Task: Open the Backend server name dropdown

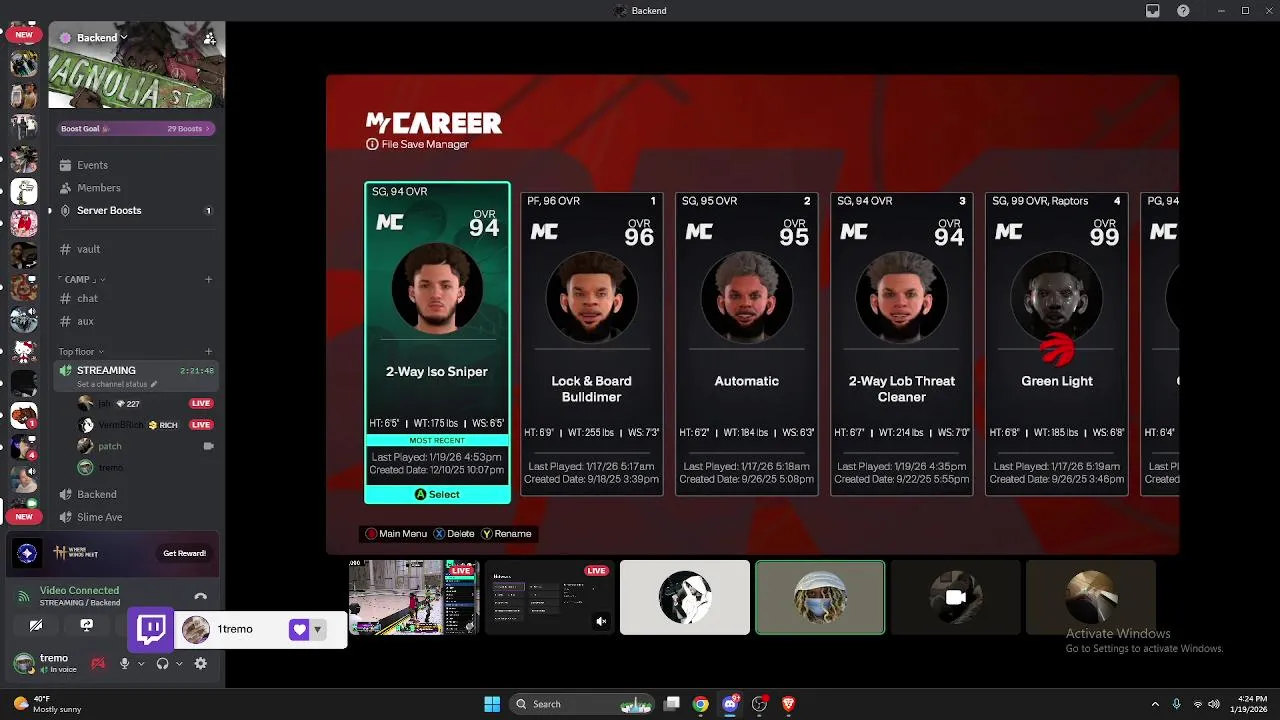Action: point(102,38)
